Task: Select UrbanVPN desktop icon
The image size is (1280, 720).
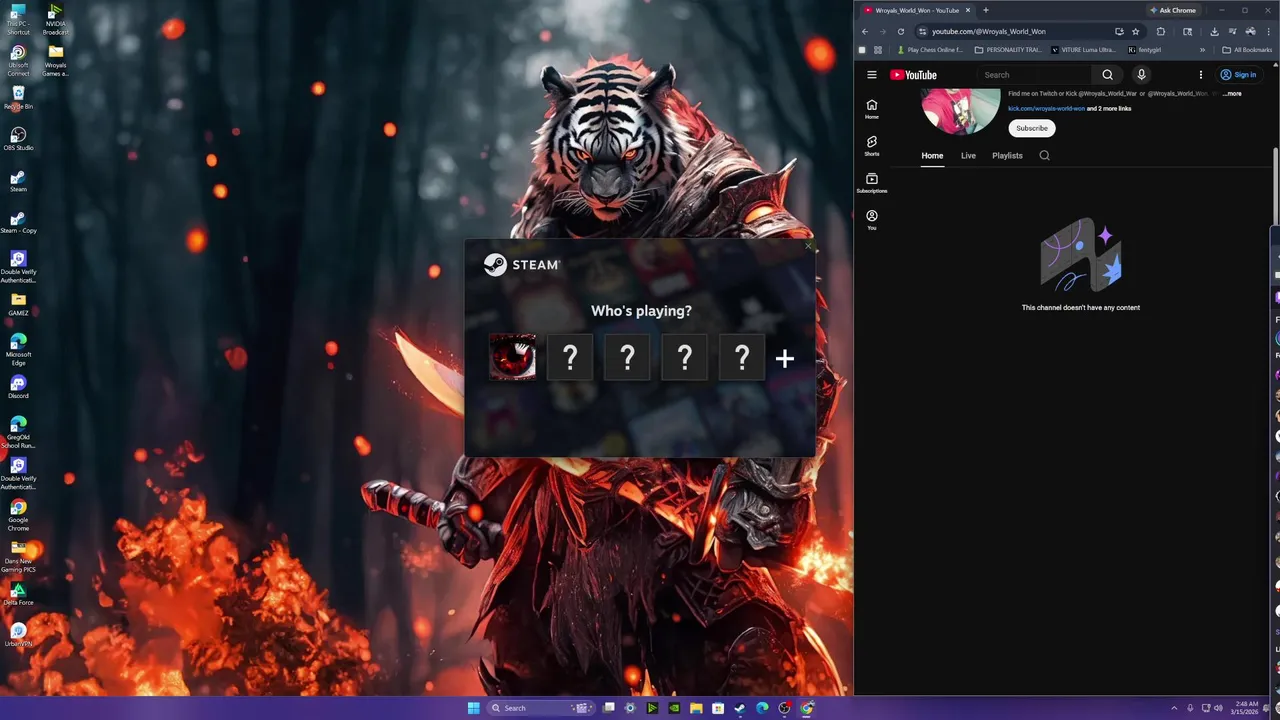Action: (18, 636)
